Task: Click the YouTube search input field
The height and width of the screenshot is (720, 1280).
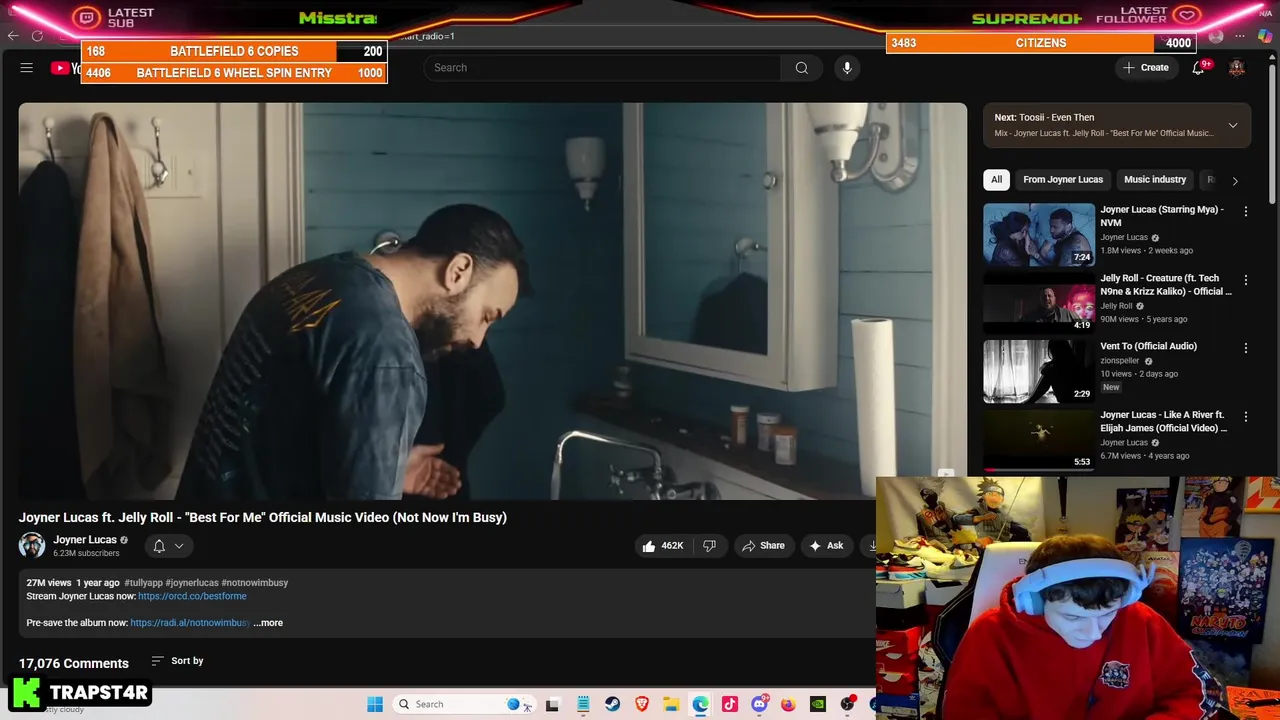Action: point(602,68)
